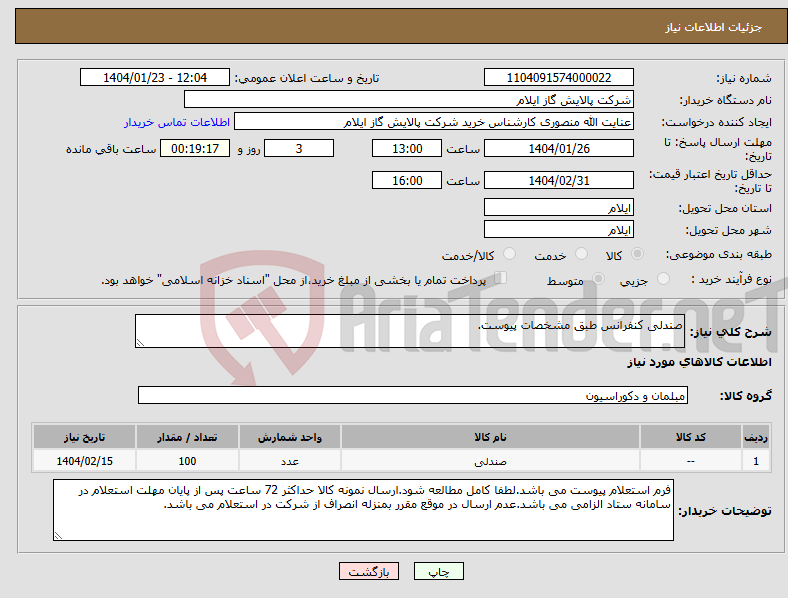Click the جزئیات اطلاعات نیاز header title
This screenshot has width=788, height=598.
(x=714, y=27)
